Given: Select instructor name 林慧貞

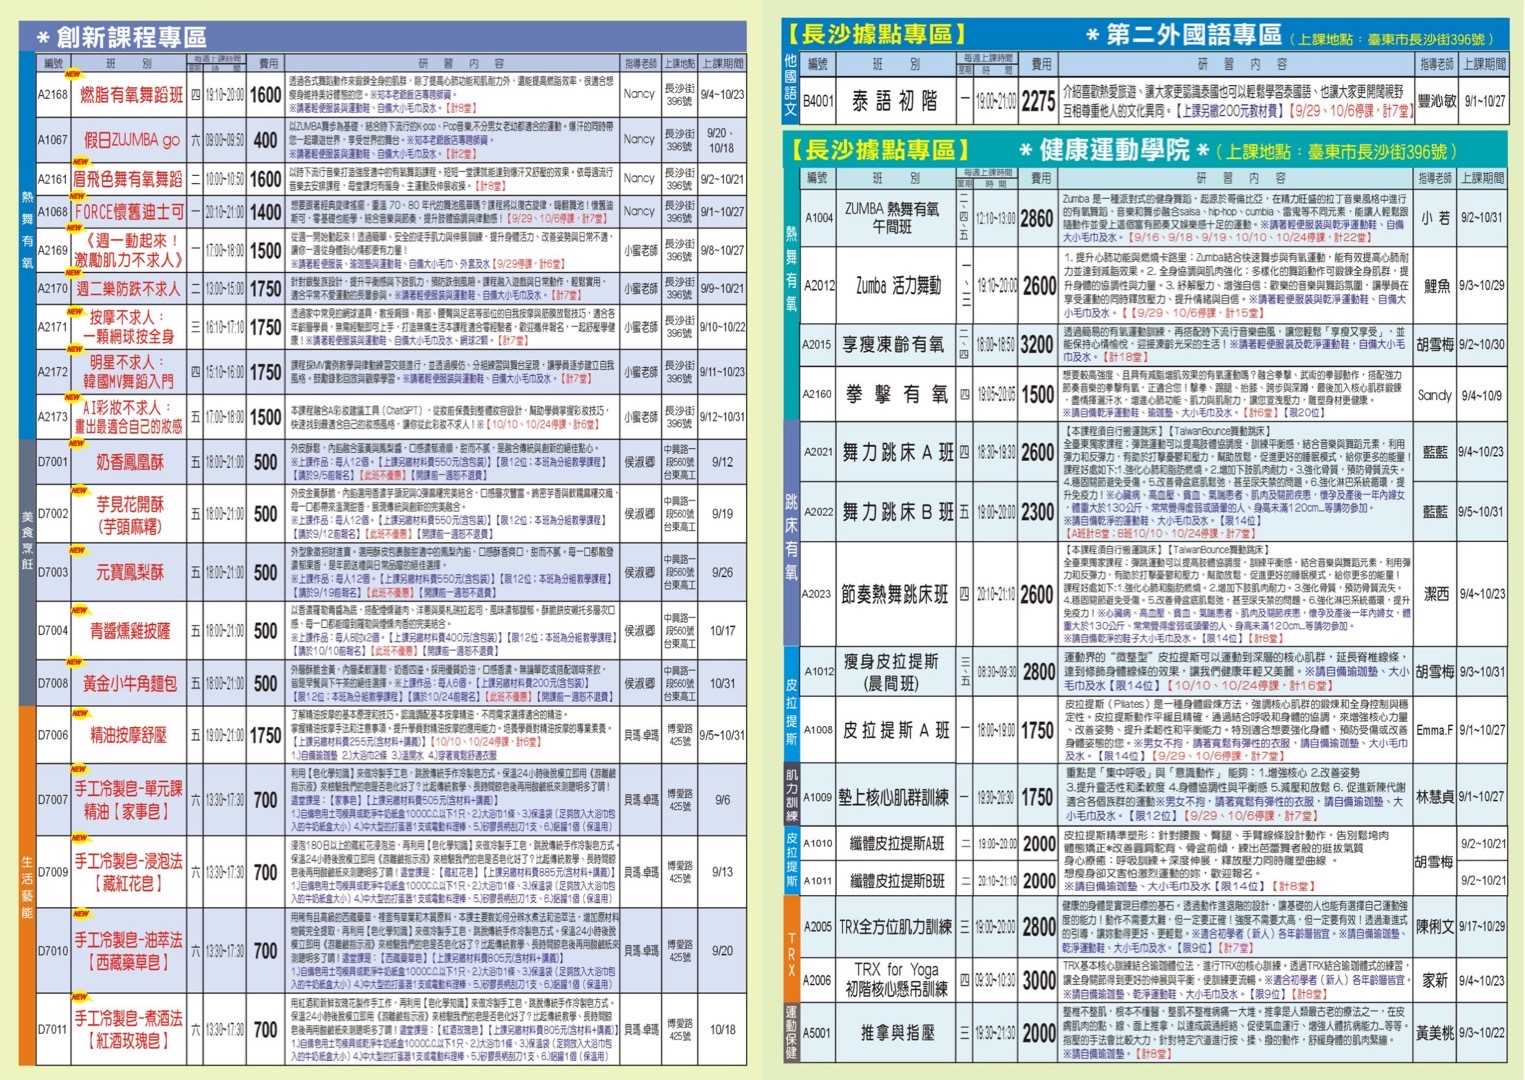Looking at the screenshot, I should [x=1436, y=797].
